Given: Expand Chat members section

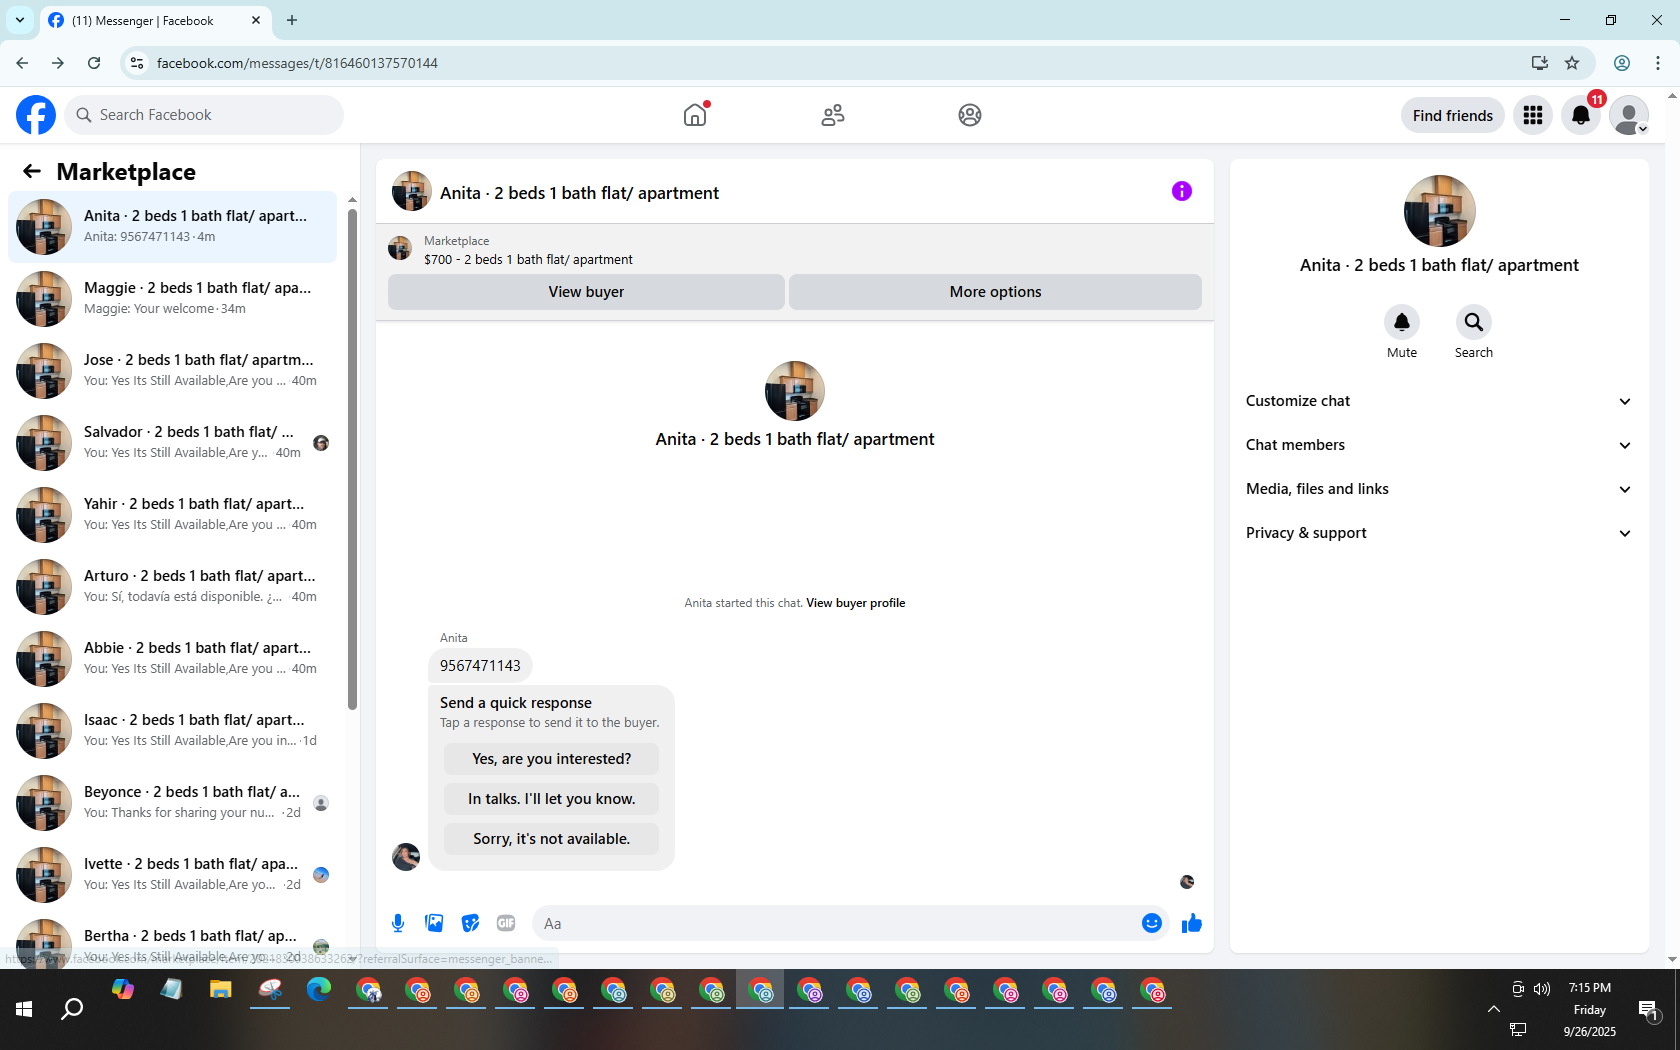Looking at the screenshot, I should pyautogui.click(x=1439, y=445).
